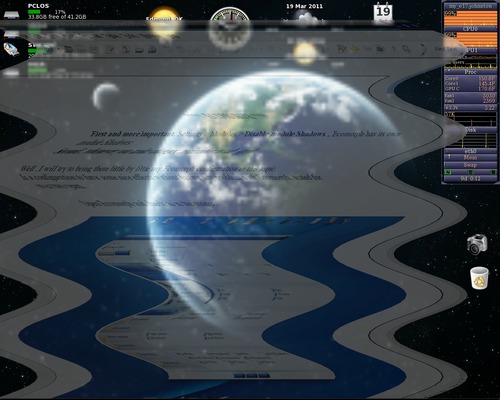Expand the Mem meter in system monitor

pyautogui.click(x=470, y=158)
